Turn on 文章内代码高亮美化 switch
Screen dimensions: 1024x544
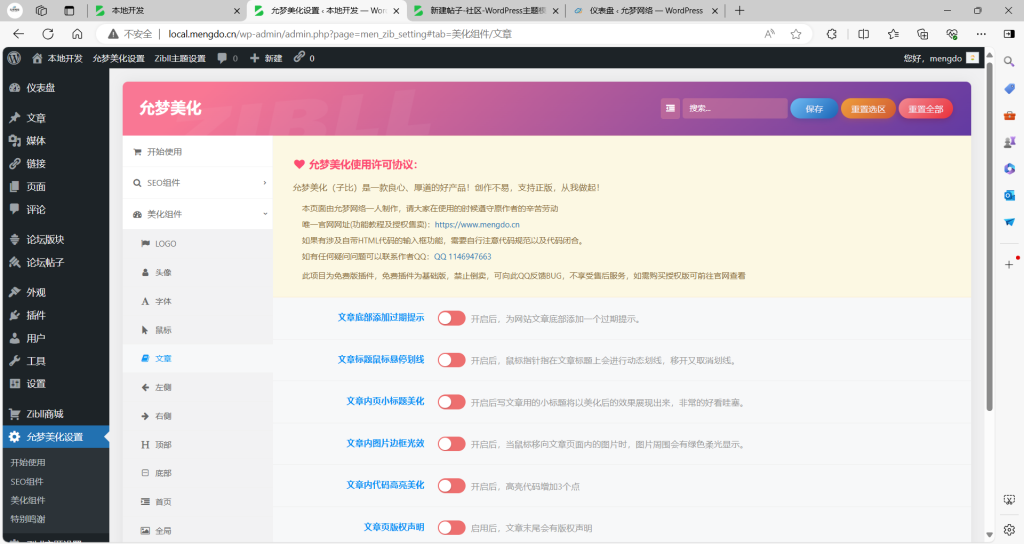click(x=451, y=486)
